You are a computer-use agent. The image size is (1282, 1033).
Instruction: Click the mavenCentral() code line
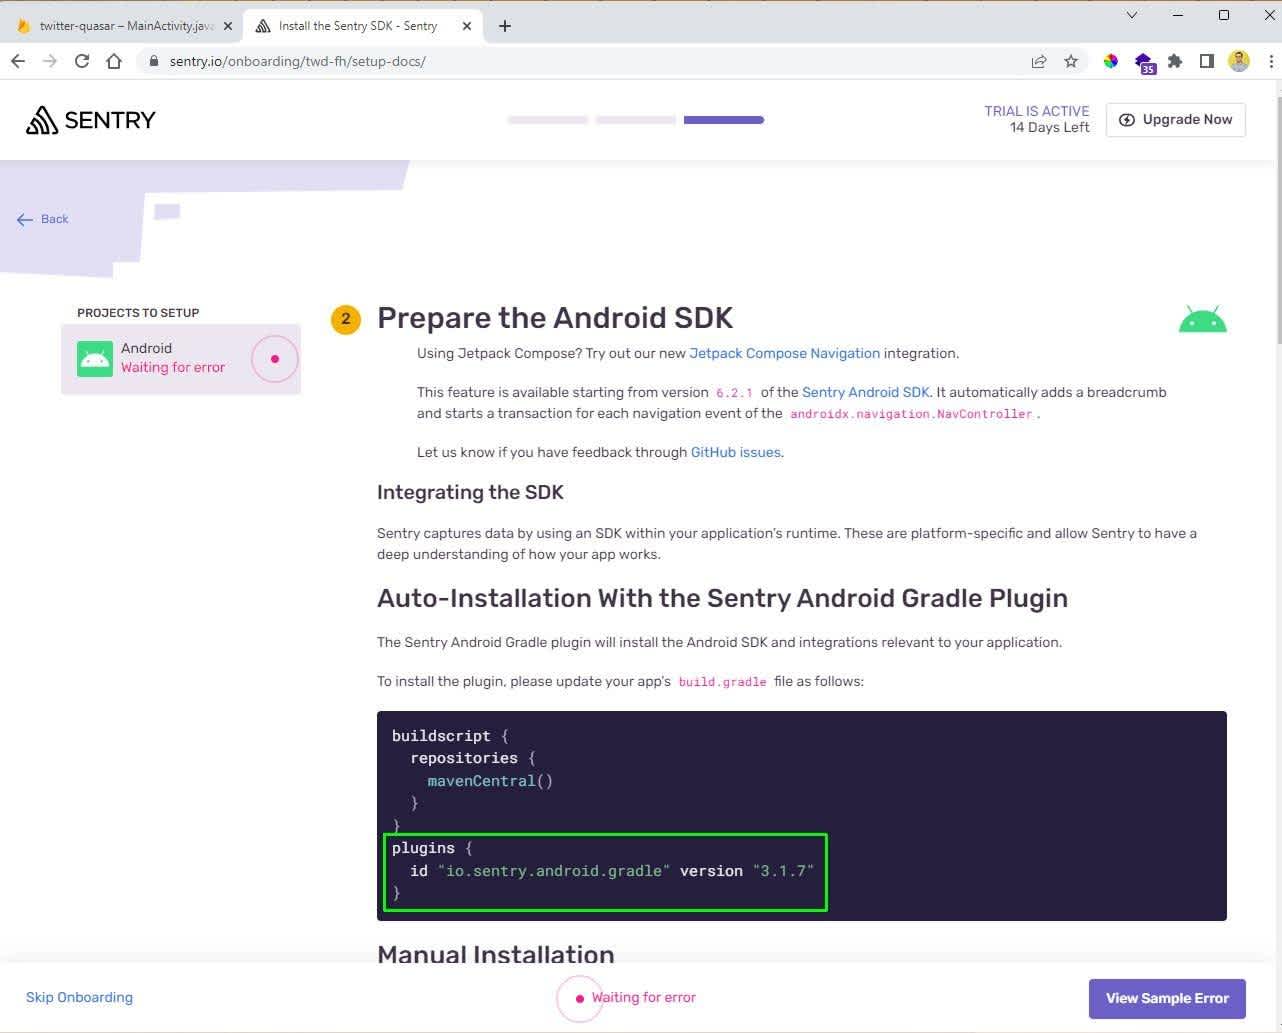(x=490, y=781)
